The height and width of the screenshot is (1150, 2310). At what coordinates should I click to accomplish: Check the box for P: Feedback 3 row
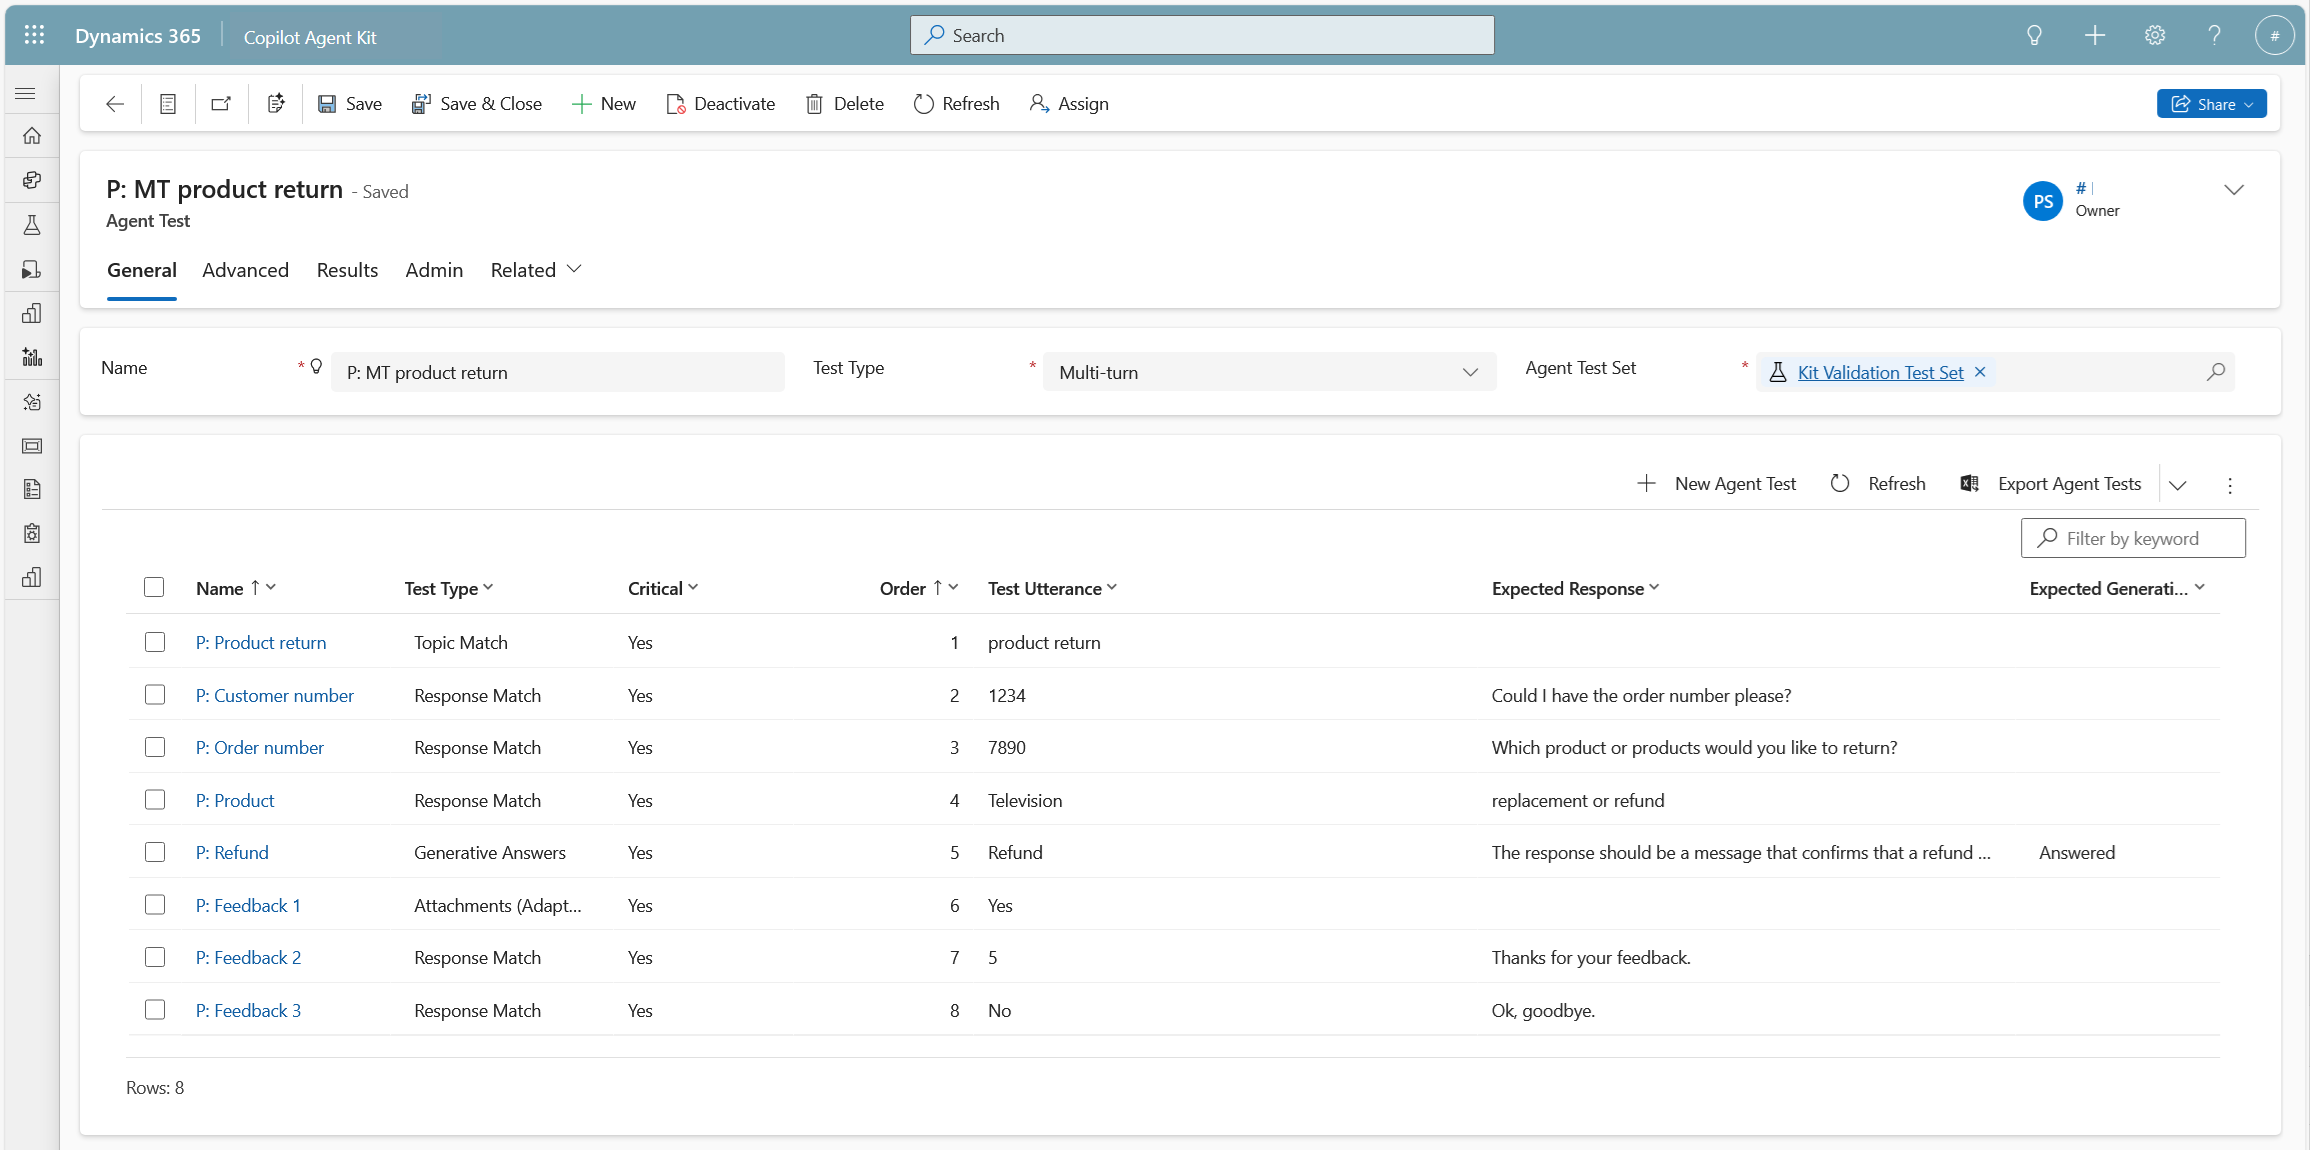155,1009
